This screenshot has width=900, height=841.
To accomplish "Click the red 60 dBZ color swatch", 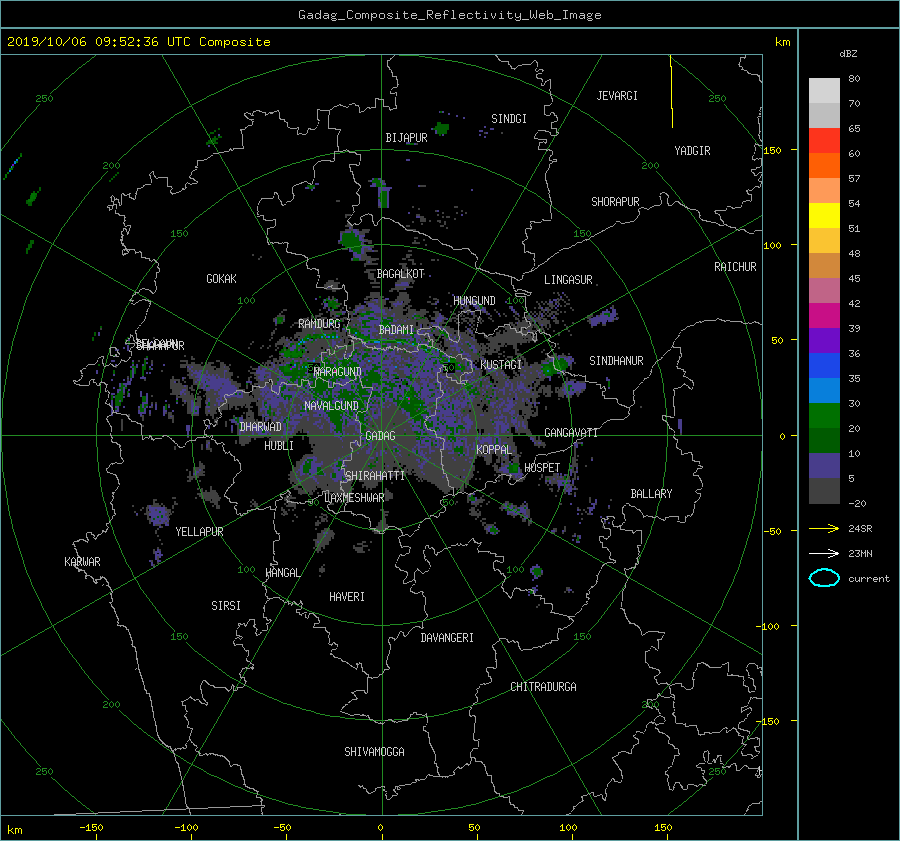I will [824, 141].
